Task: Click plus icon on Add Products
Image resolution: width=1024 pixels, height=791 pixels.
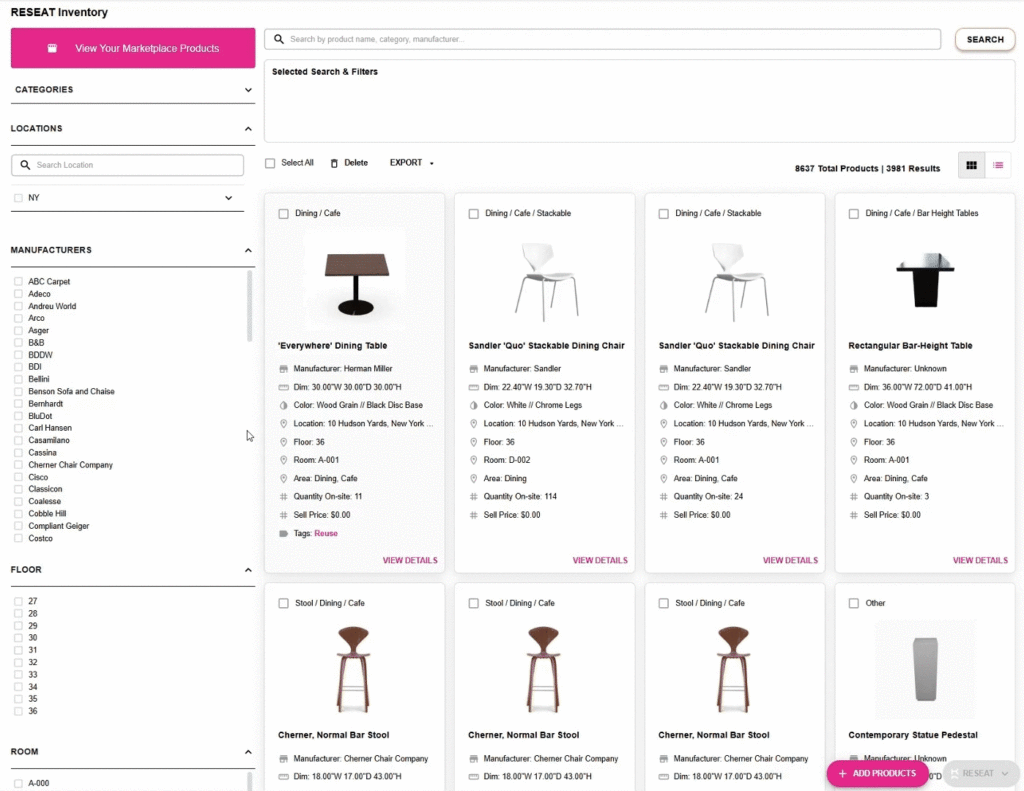Action: (842, 773)
